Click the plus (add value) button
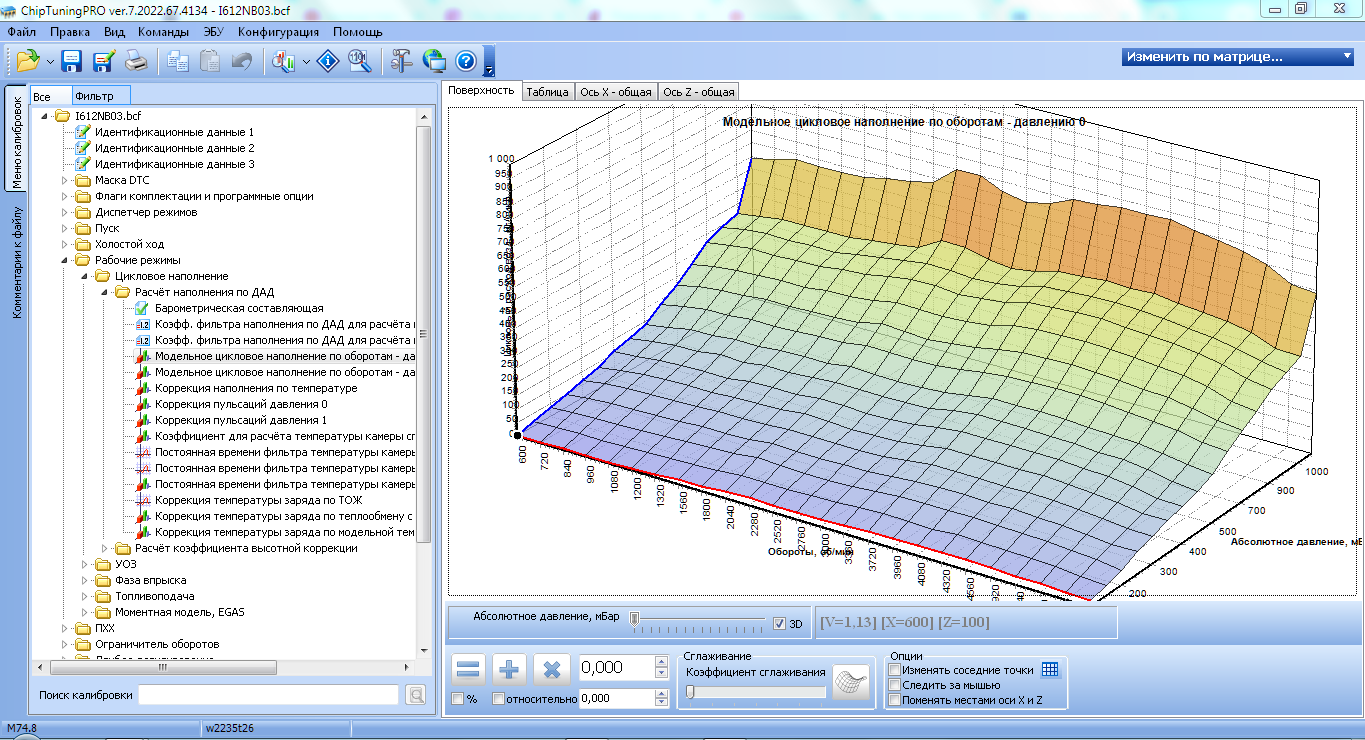This screenshot has height=740, width=1365. point(510,669)
